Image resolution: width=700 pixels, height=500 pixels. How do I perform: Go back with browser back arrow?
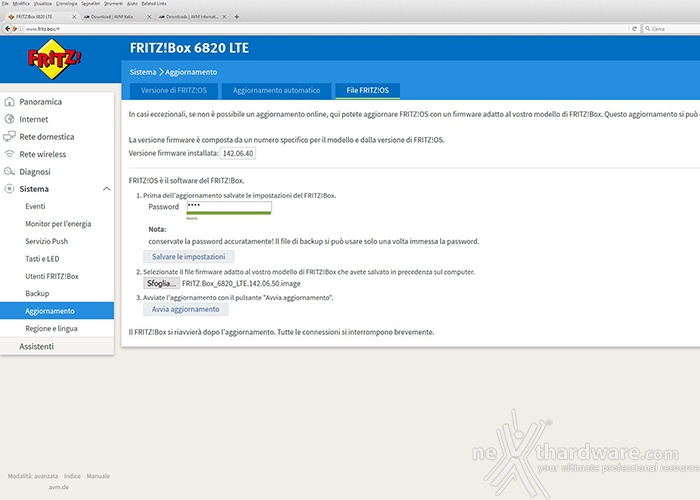pos(7,29)
